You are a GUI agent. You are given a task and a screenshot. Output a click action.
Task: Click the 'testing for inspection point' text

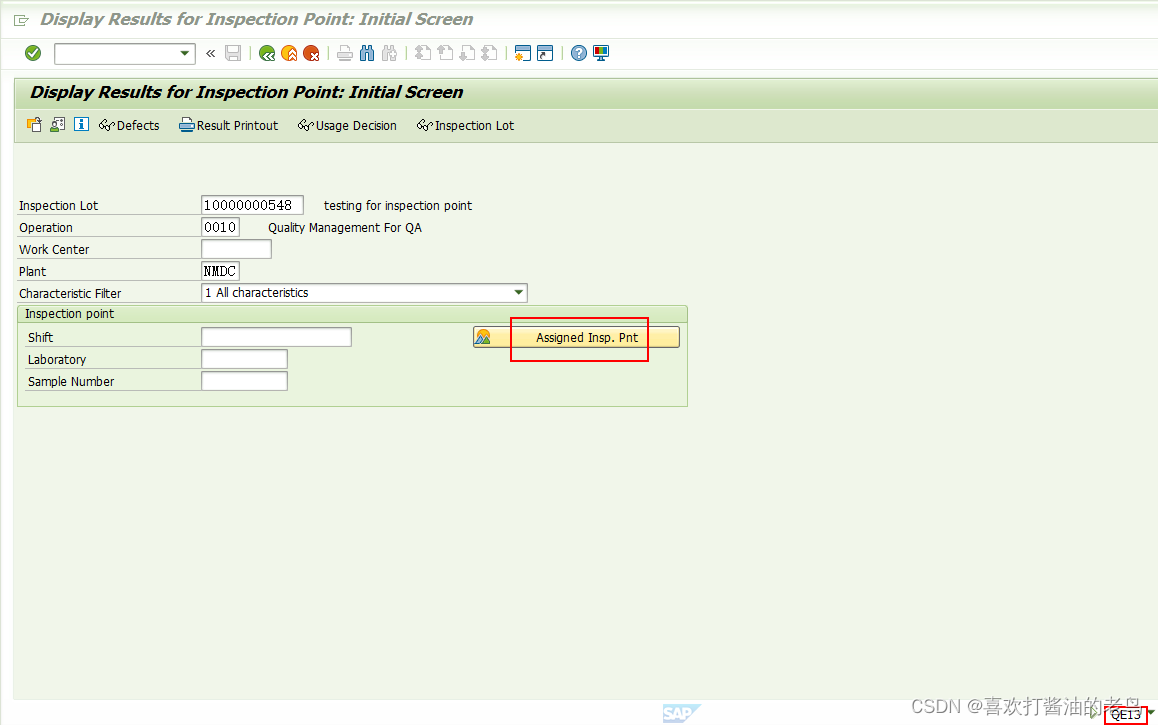click(398, 206)
